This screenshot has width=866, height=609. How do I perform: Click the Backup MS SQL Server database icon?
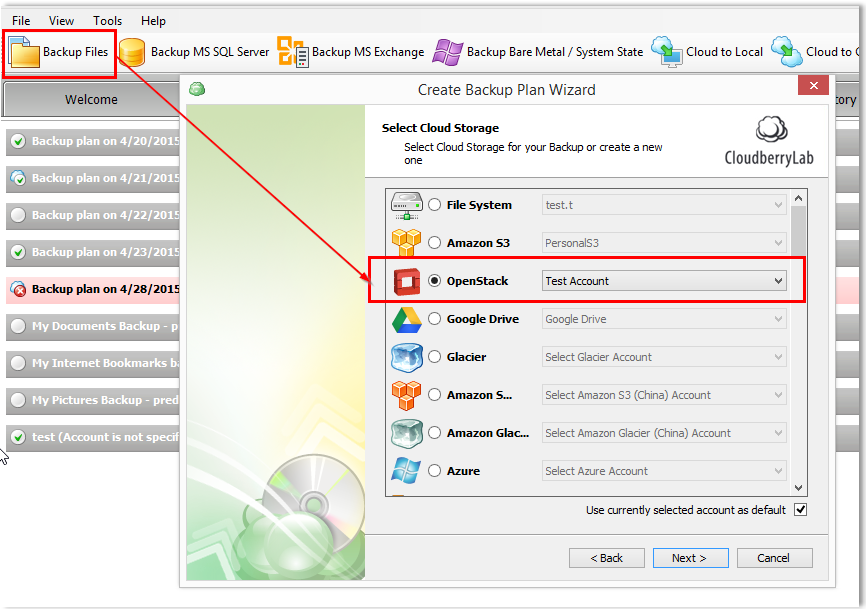pos(133,52)
